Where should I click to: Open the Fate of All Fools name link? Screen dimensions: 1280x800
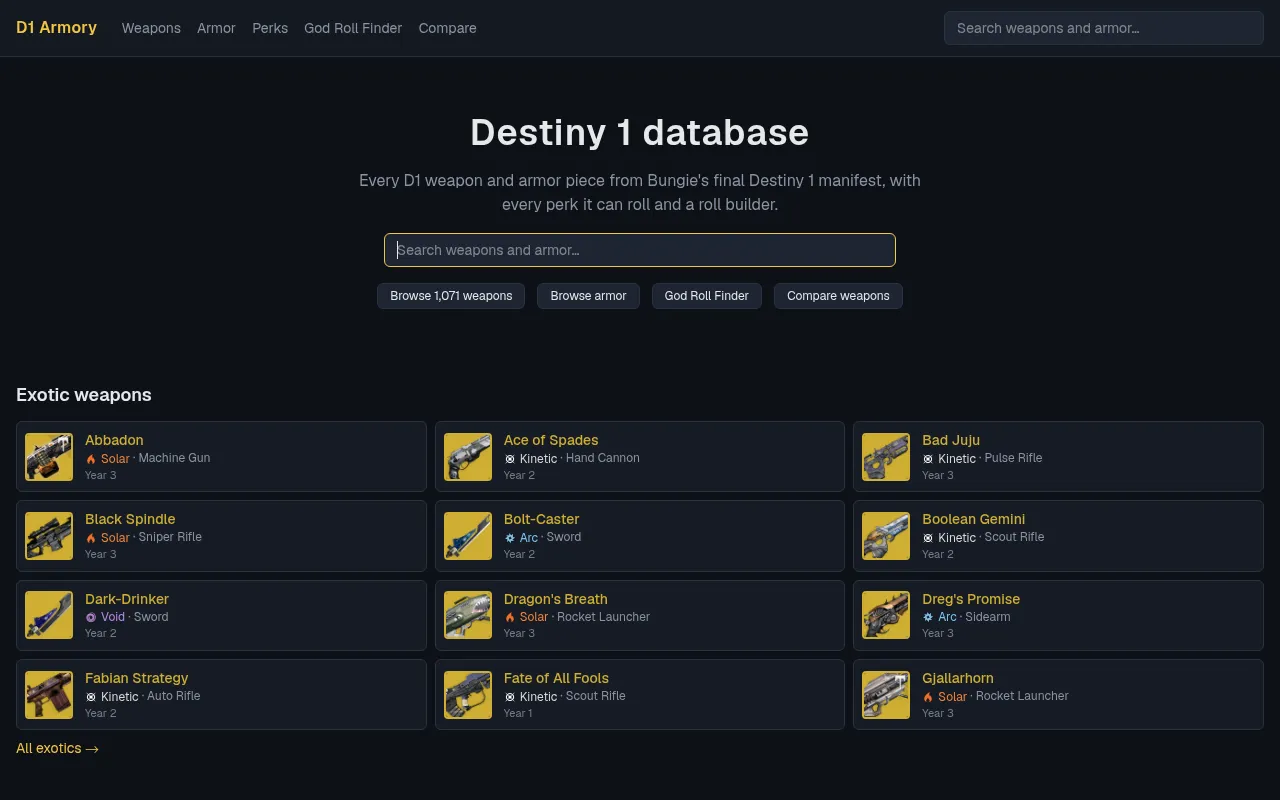pyautogui.click(x=556, y=678)
